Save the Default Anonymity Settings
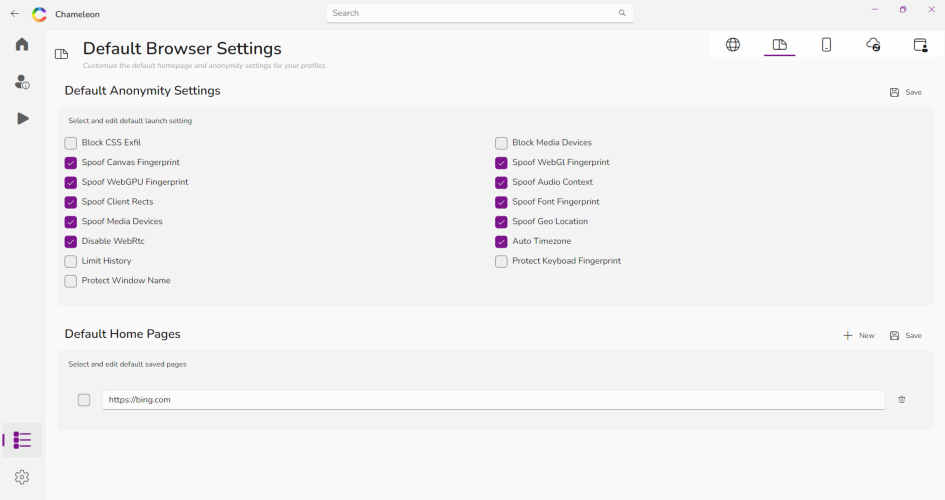Viewport: 945px width, 500px height. (906, 92)
